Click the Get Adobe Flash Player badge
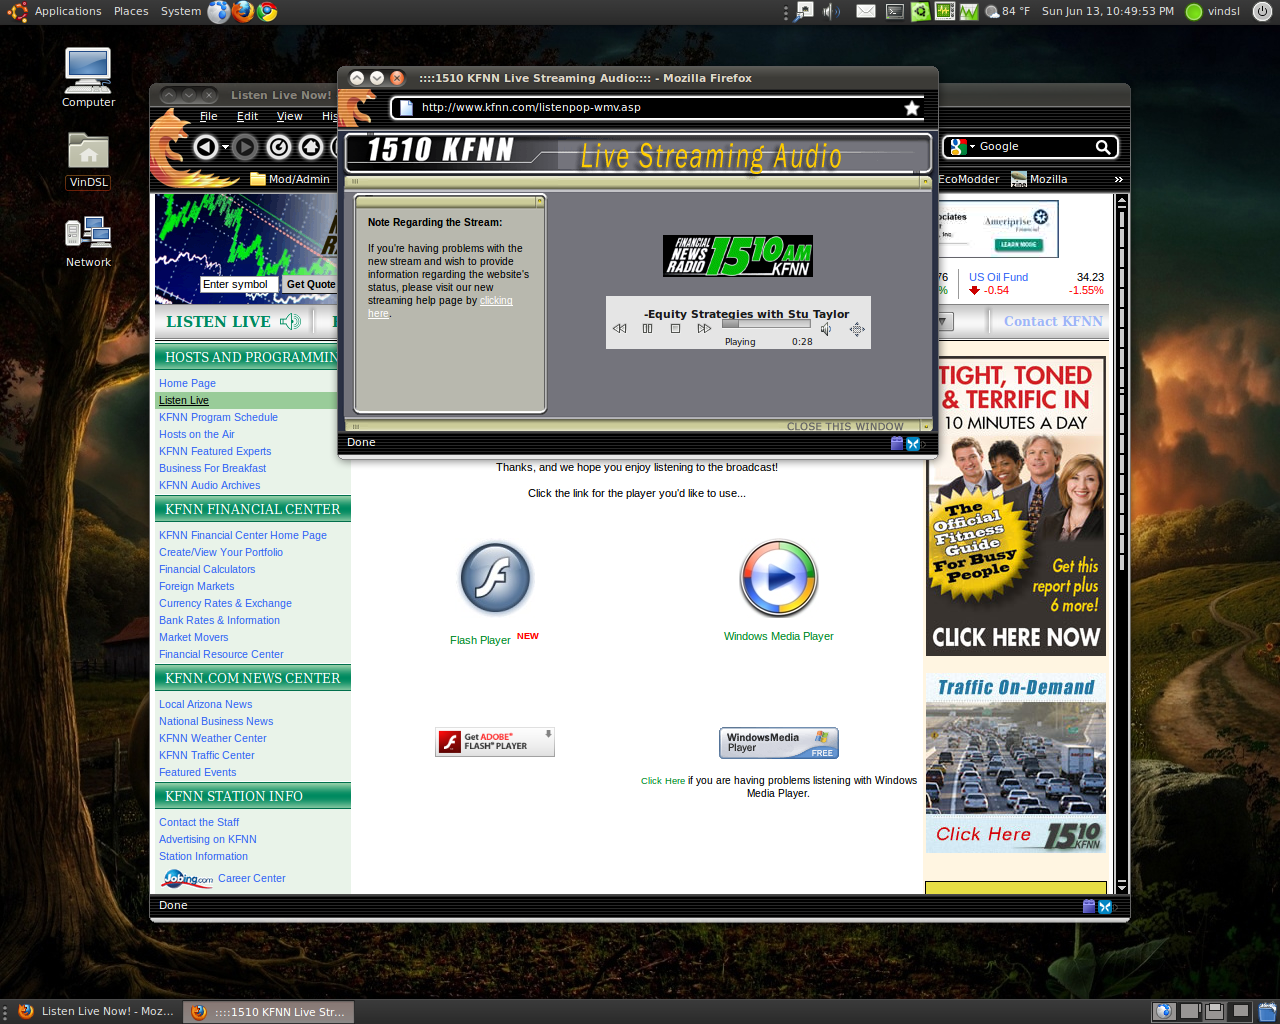The image size is (1280, 1024). pyautogui.click(x=495, y=742)
